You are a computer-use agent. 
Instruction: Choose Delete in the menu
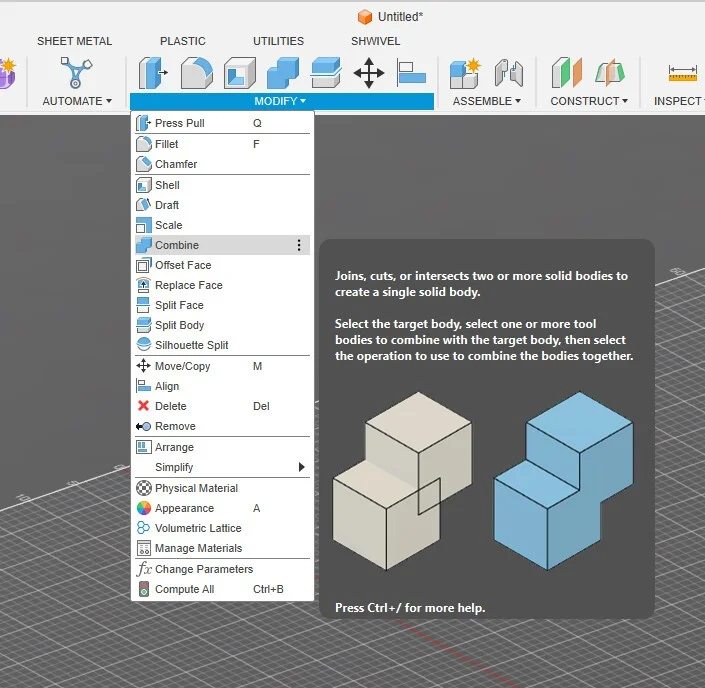tap(223, 406)
